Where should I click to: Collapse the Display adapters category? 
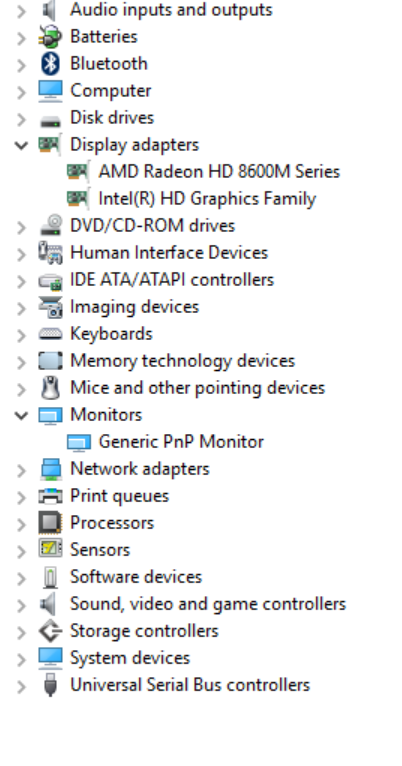[21, 145]
